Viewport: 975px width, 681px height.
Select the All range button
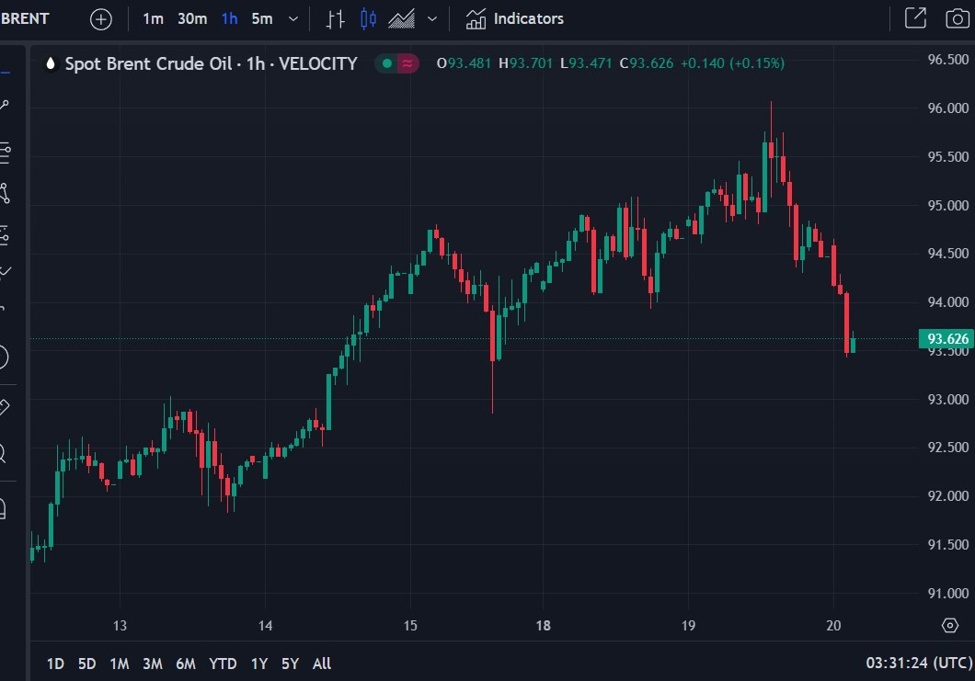coord(321,663)
